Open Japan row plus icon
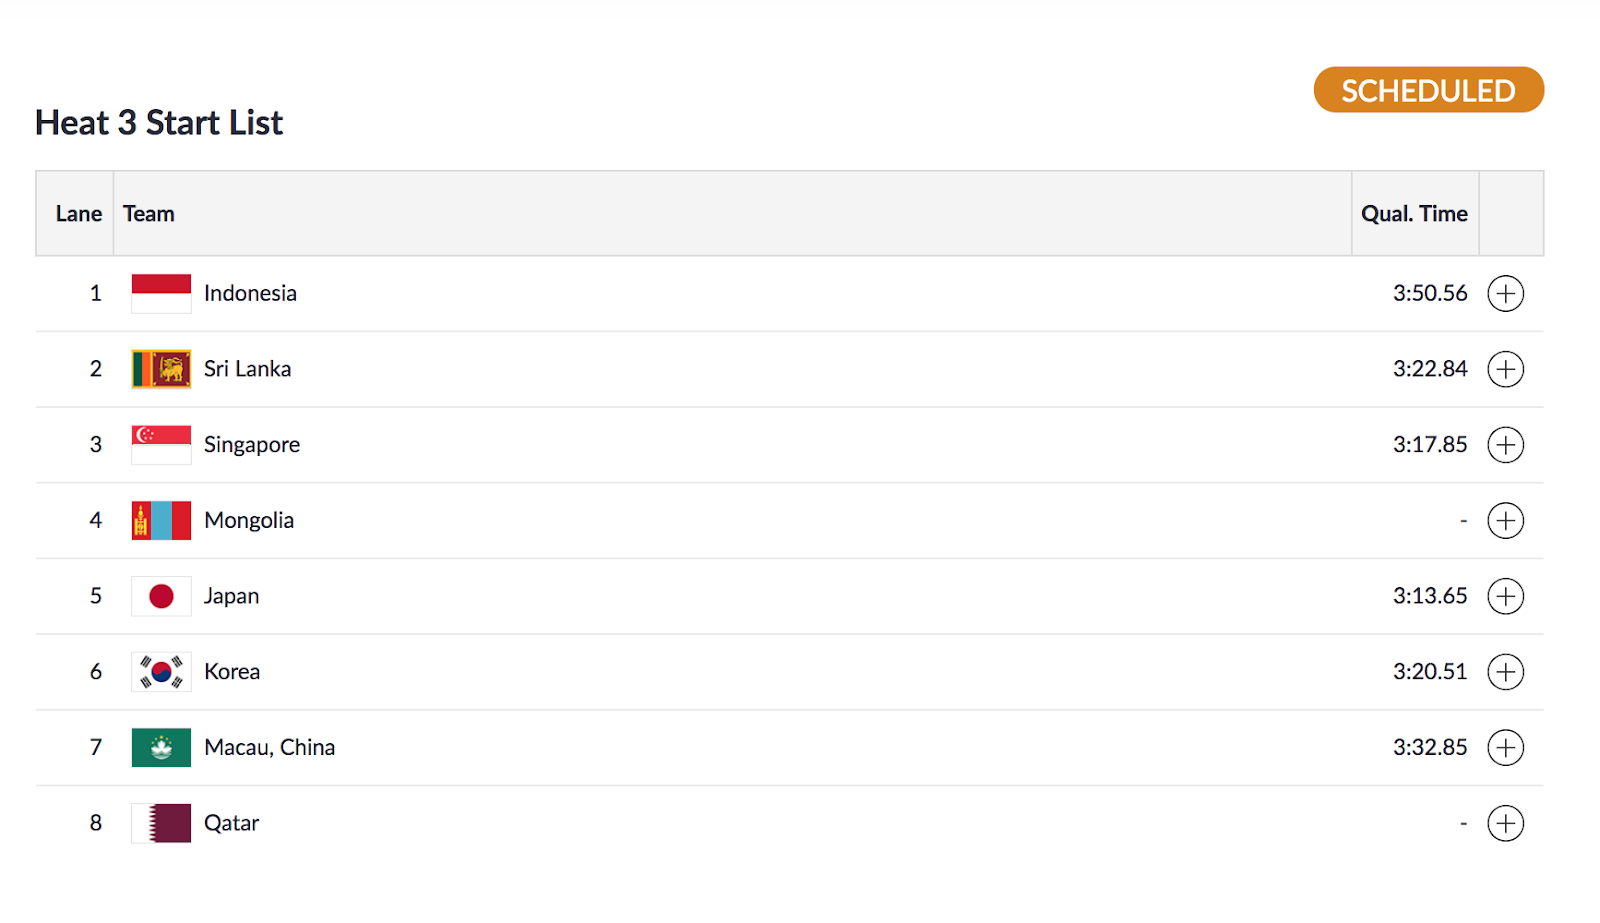 1505,596
